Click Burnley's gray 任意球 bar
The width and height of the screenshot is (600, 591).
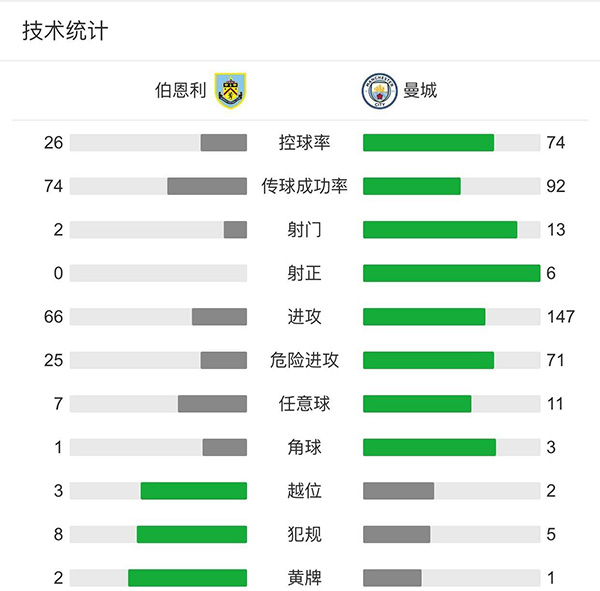tap(212, 404)
